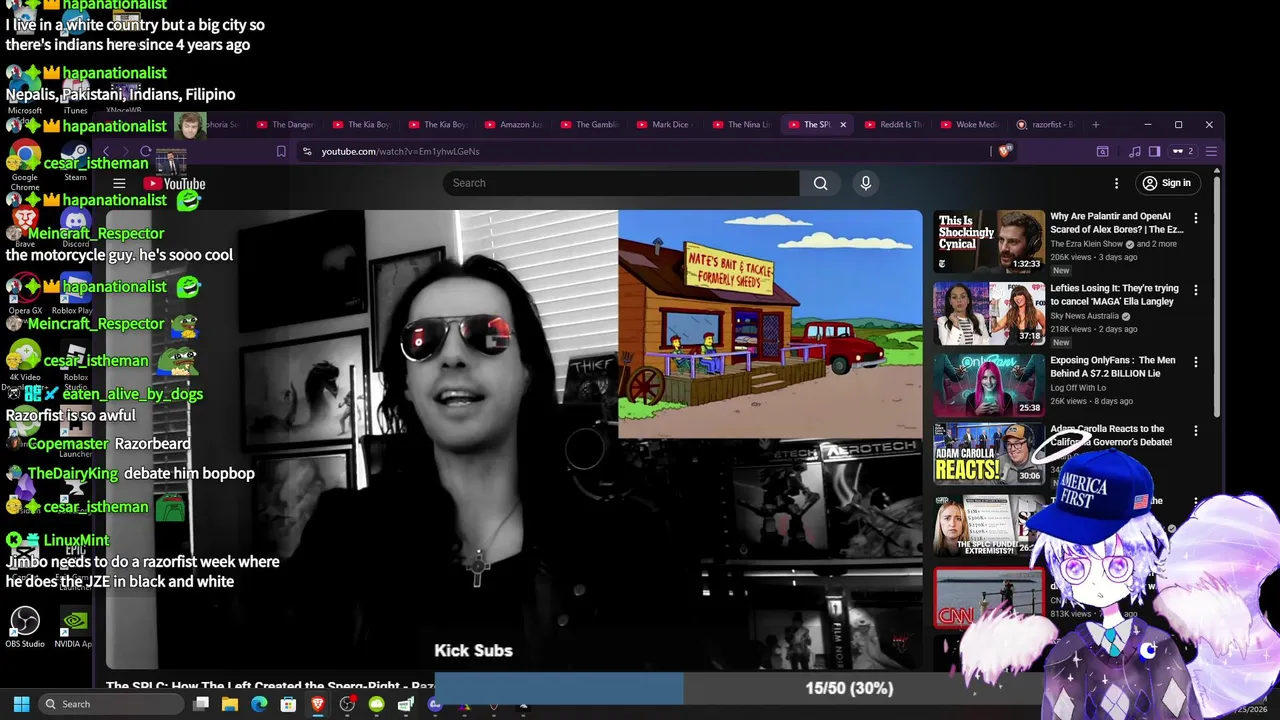Switch to the Reddit Is Th browser tab
1280x720 pixels.
tap(893, 125)
